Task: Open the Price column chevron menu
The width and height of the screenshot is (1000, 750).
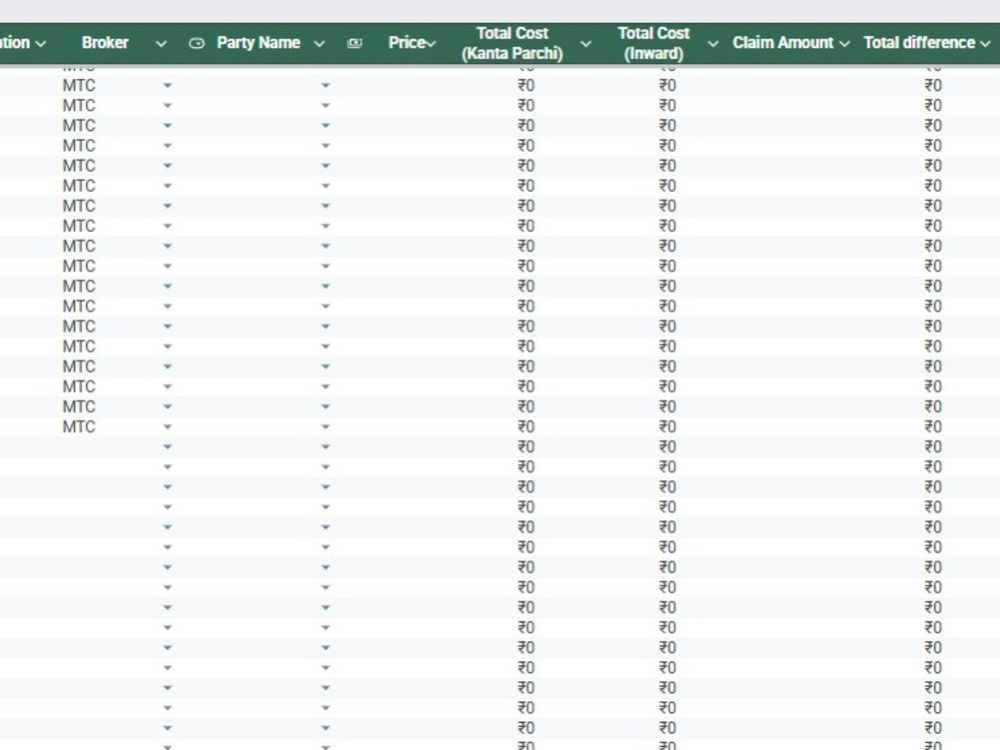Action: 432,44
